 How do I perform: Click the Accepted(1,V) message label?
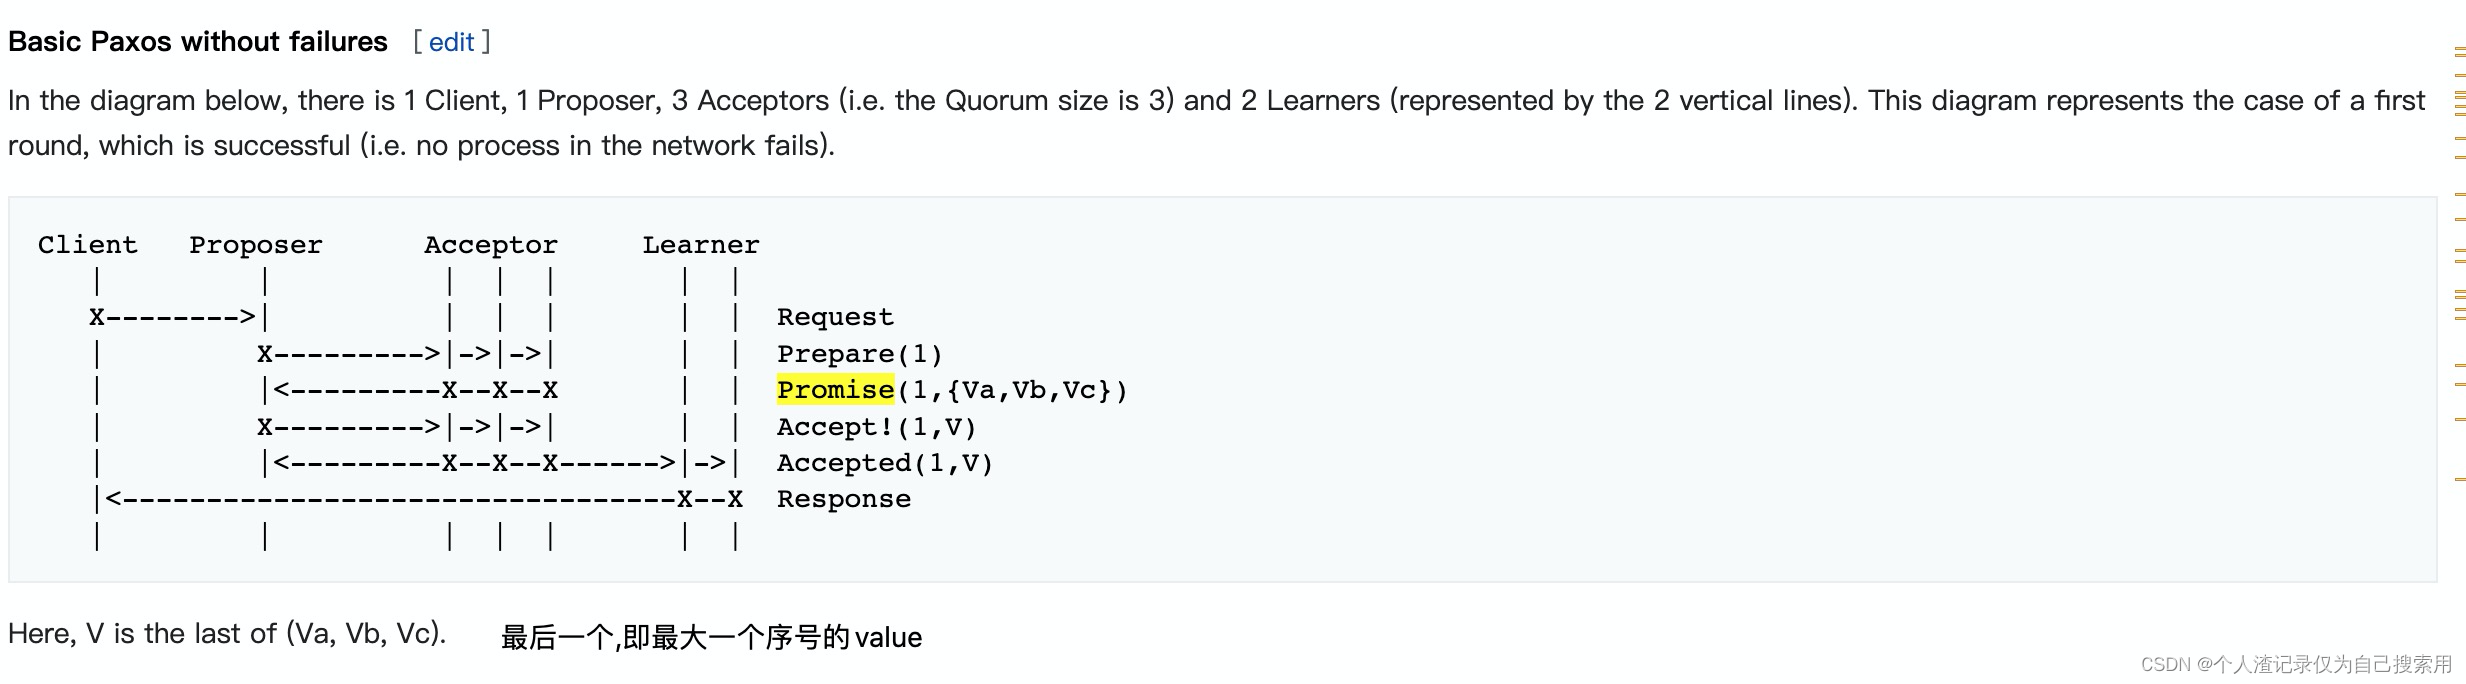coord(885,463)
